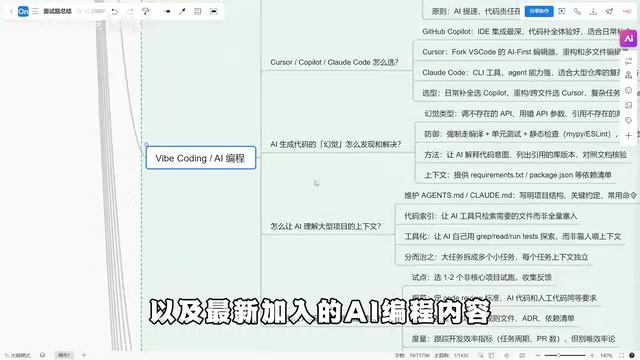Enter fullscreen mode
This screenshot has width=640, height=360.
coord(621,356)
